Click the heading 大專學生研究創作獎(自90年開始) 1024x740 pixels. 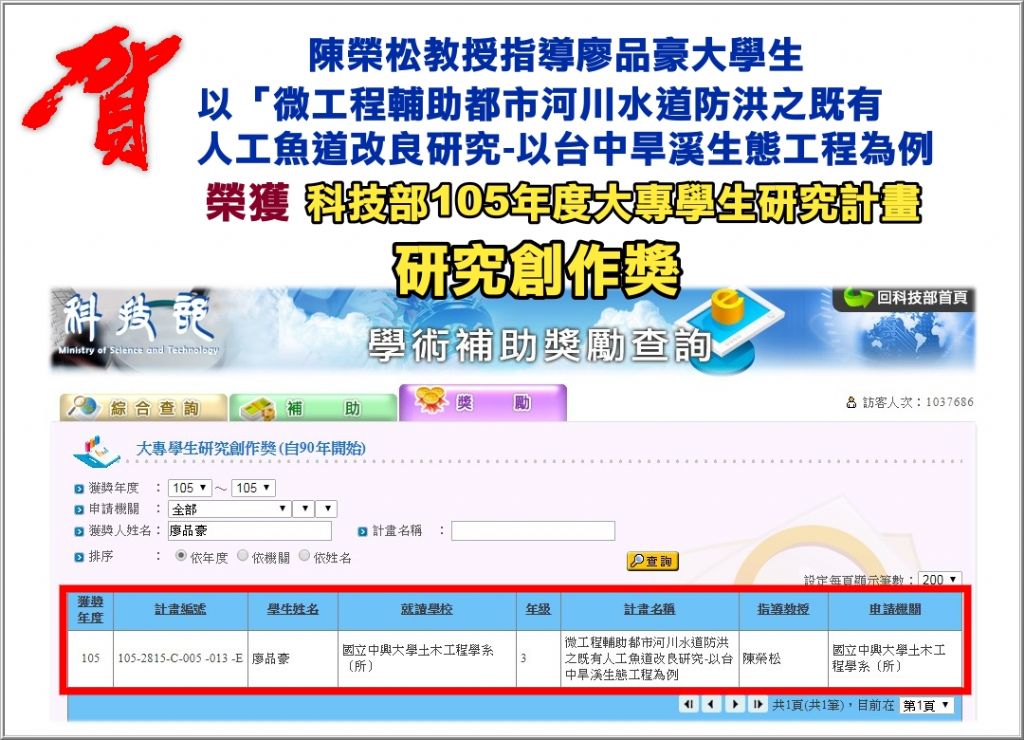click(251, 448)
